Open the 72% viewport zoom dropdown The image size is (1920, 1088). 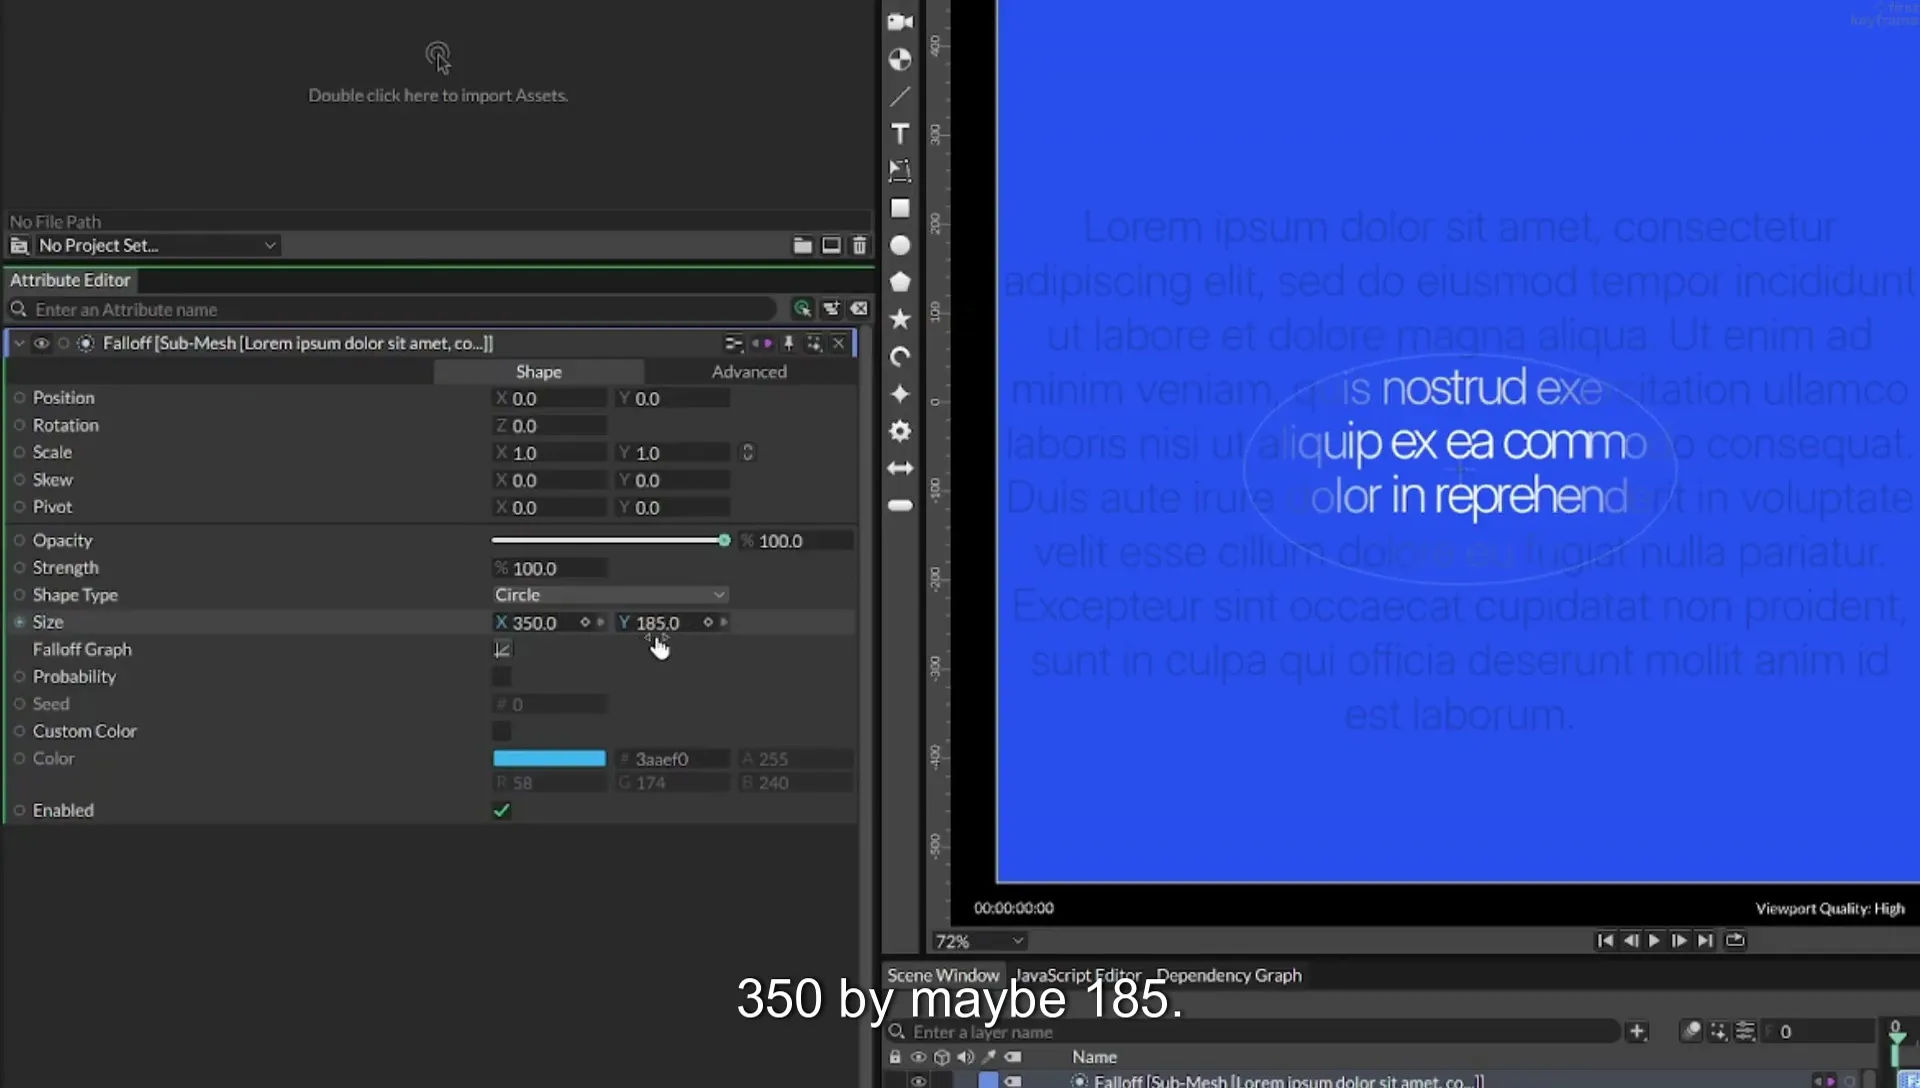click(x=980, y=941)
